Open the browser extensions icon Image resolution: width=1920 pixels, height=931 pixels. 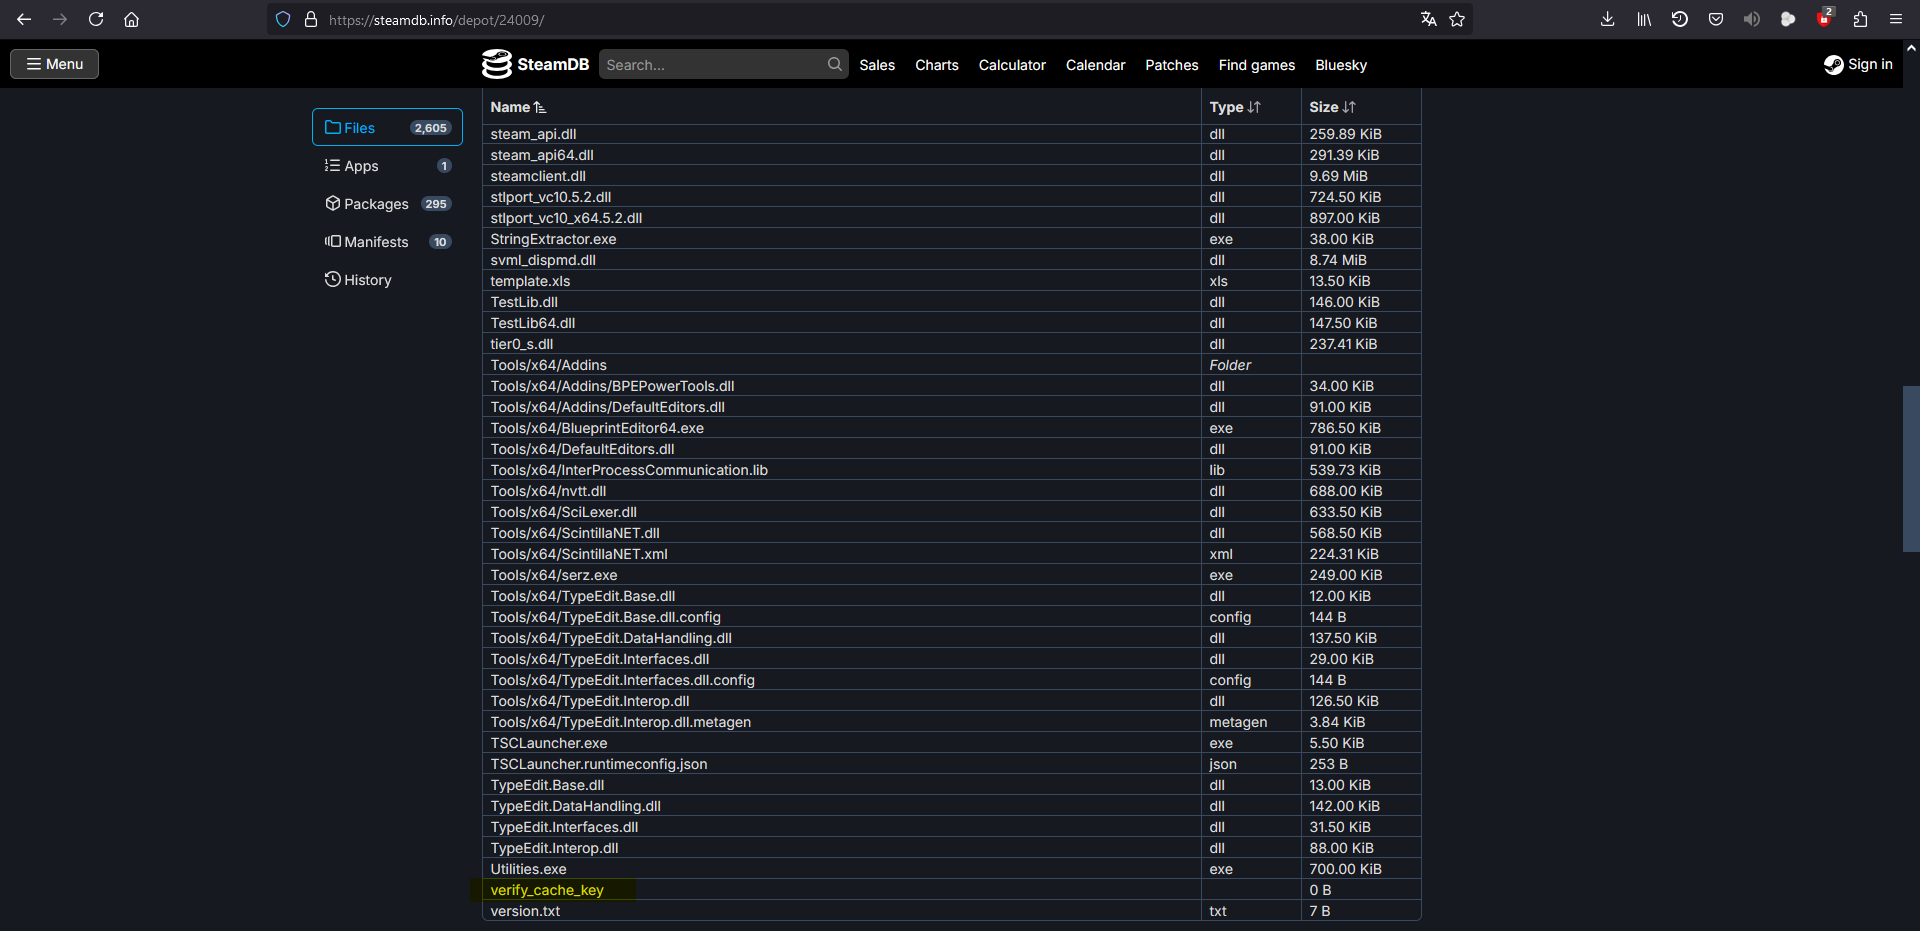1860,19
